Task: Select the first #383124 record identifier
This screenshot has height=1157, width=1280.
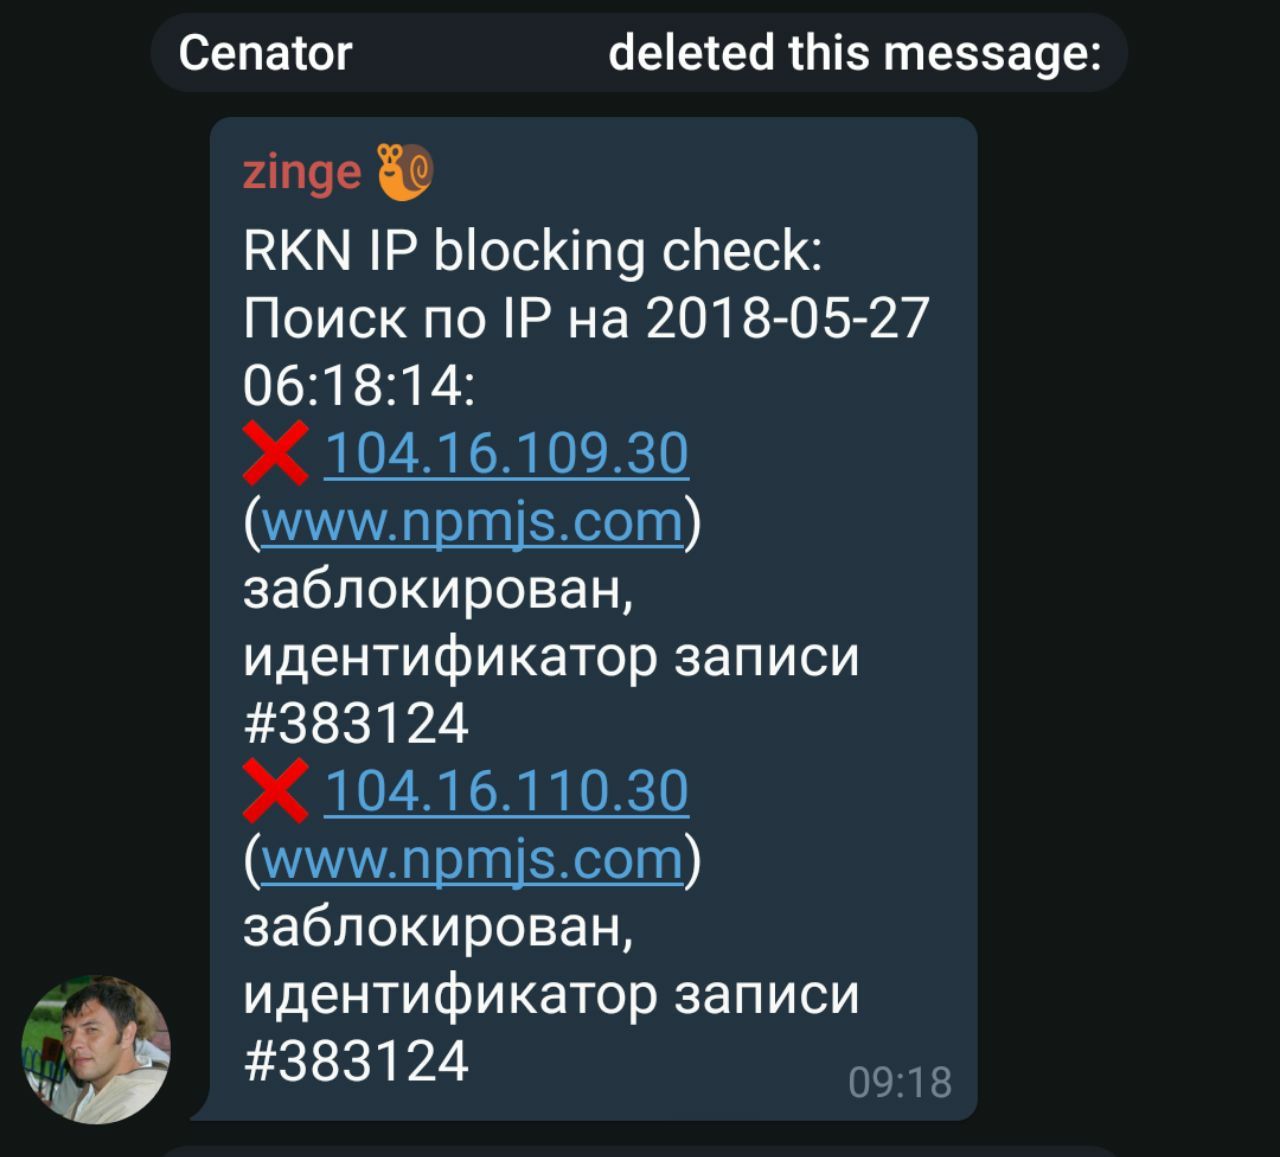Action: [x=356, y=724]
